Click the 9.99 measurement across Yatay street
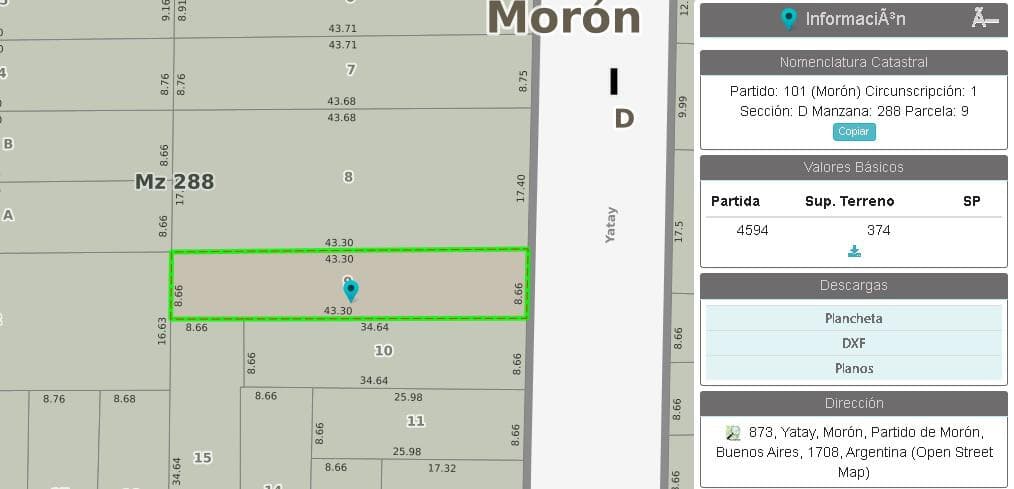 [x=681, y=106]
